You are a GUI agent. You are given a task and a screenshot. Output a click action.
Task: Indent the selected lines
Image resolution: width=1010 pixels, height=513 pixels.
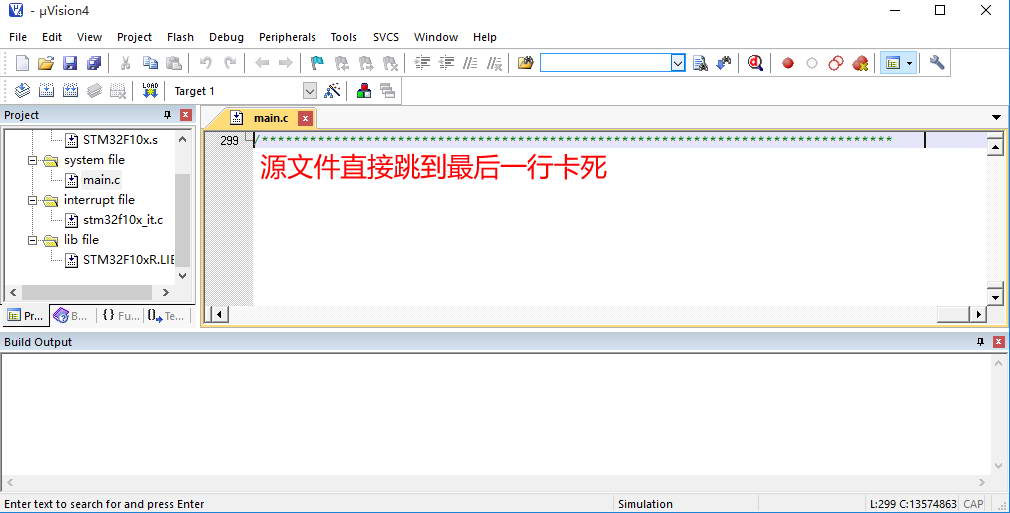[x=422, y=63]
